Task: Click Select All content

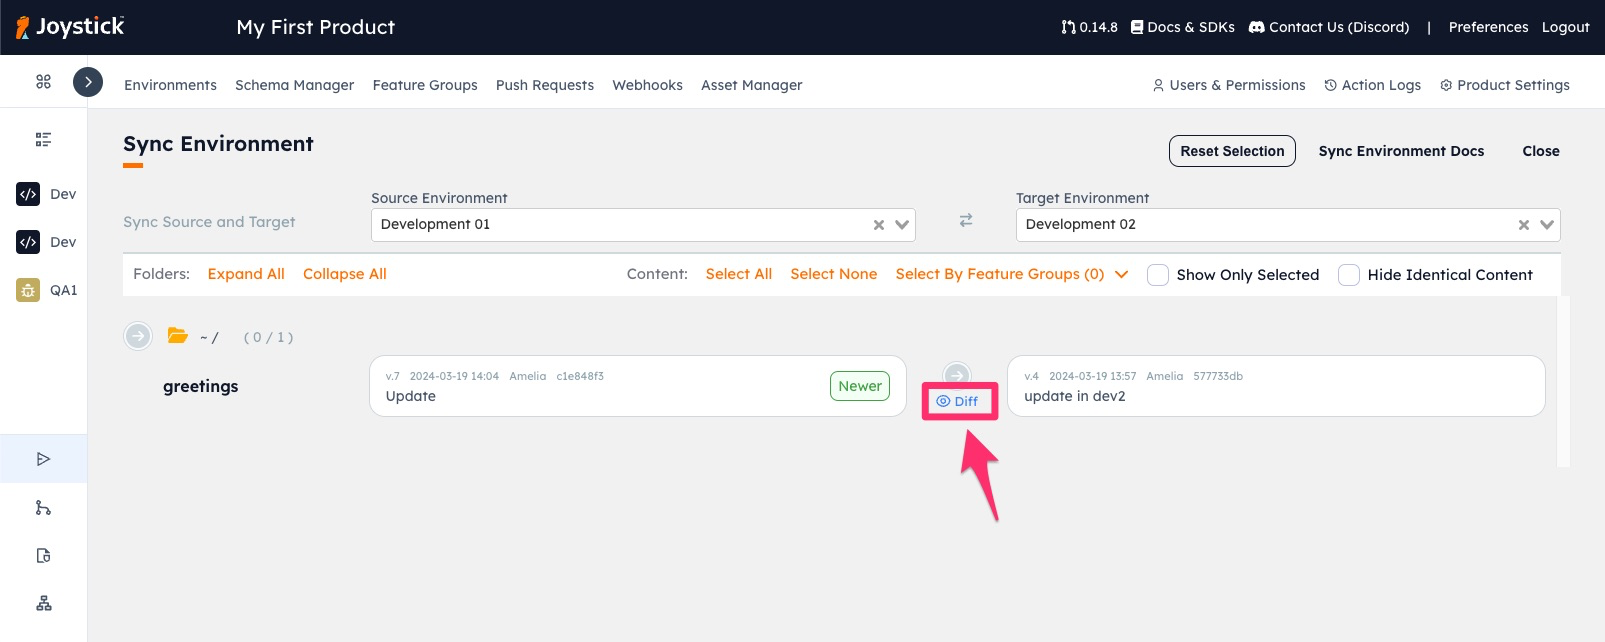Action: (738, 274)
